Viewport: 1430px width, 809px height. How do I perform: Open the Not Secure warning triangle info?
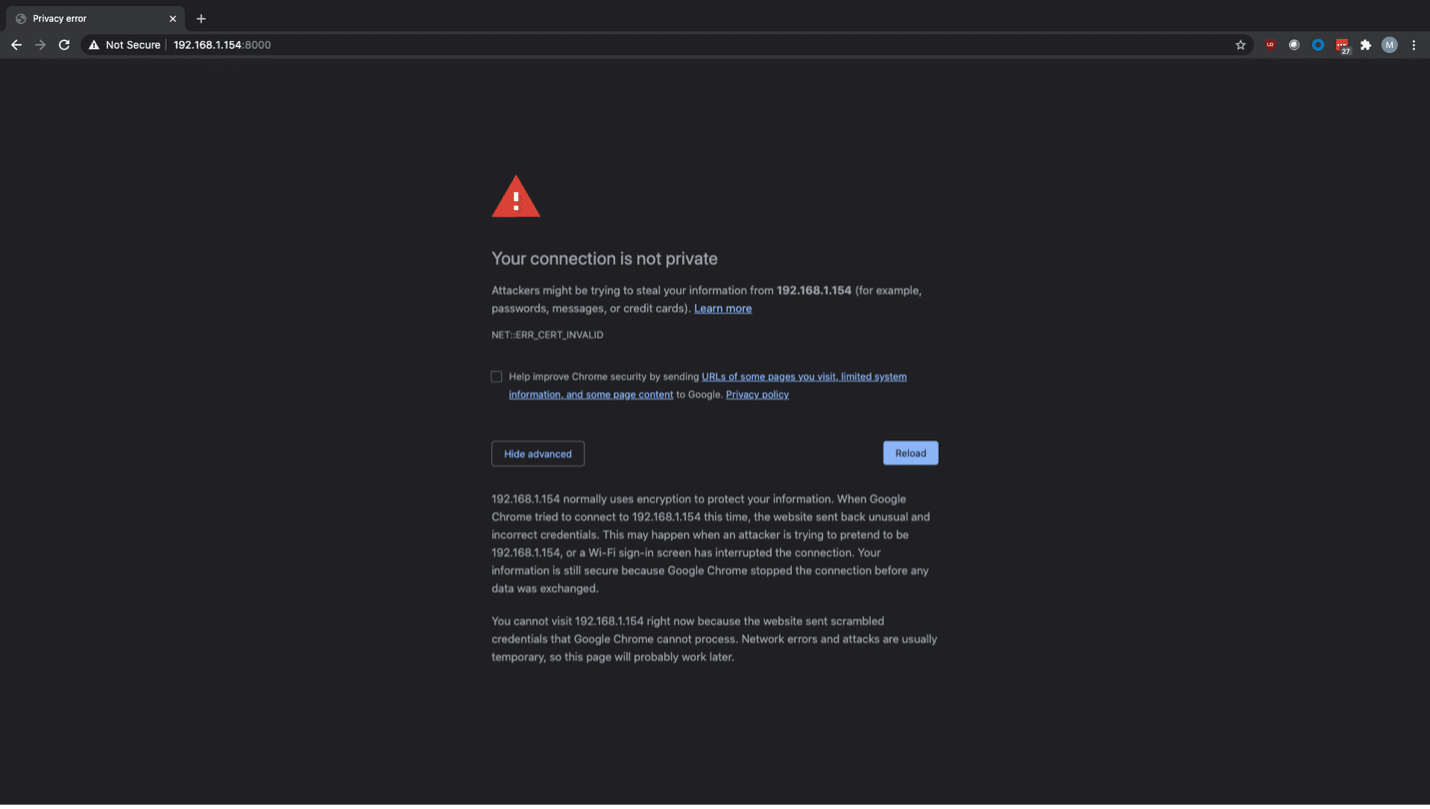pos(94,45)
